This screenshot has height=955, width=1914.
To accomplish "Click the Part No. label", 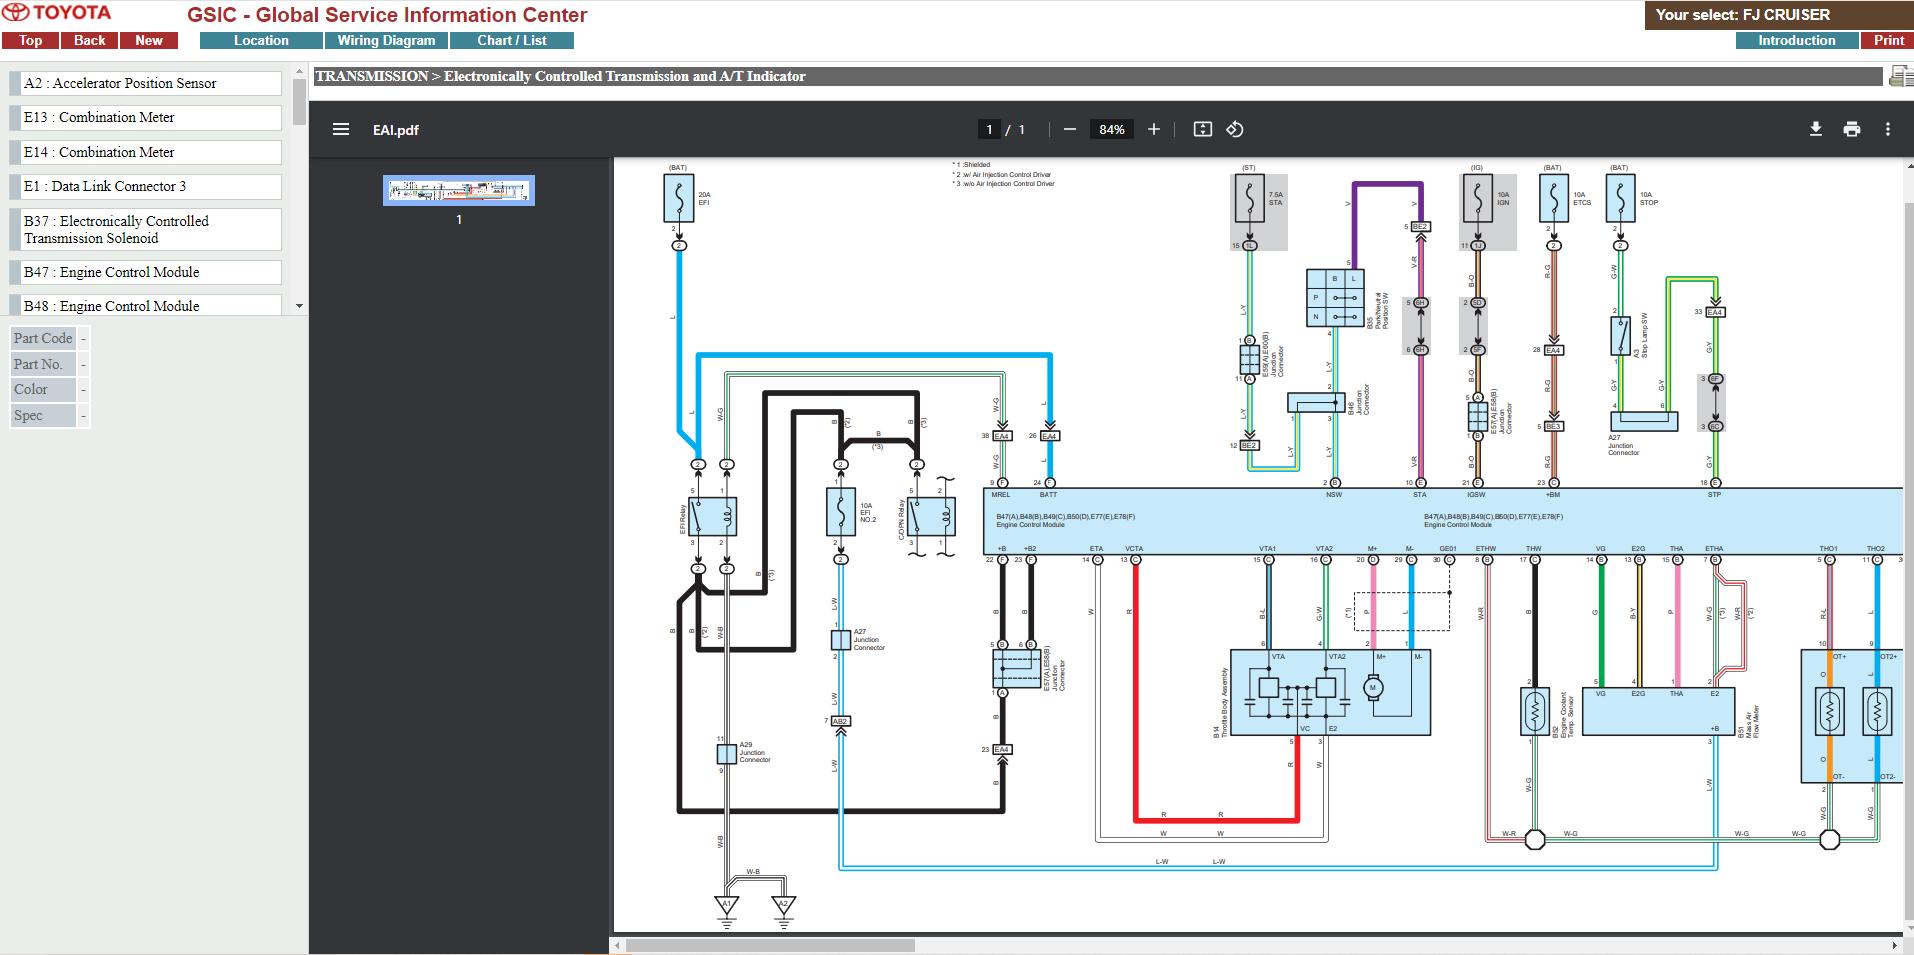I will (x=43, y=364).
